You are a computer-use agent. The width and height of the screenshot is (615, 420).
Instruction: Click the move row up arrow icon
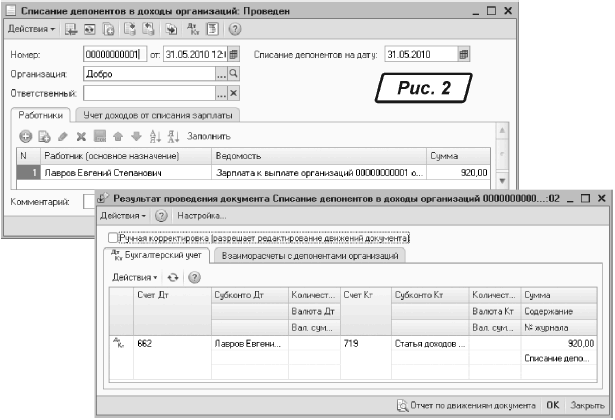point(117,135)
